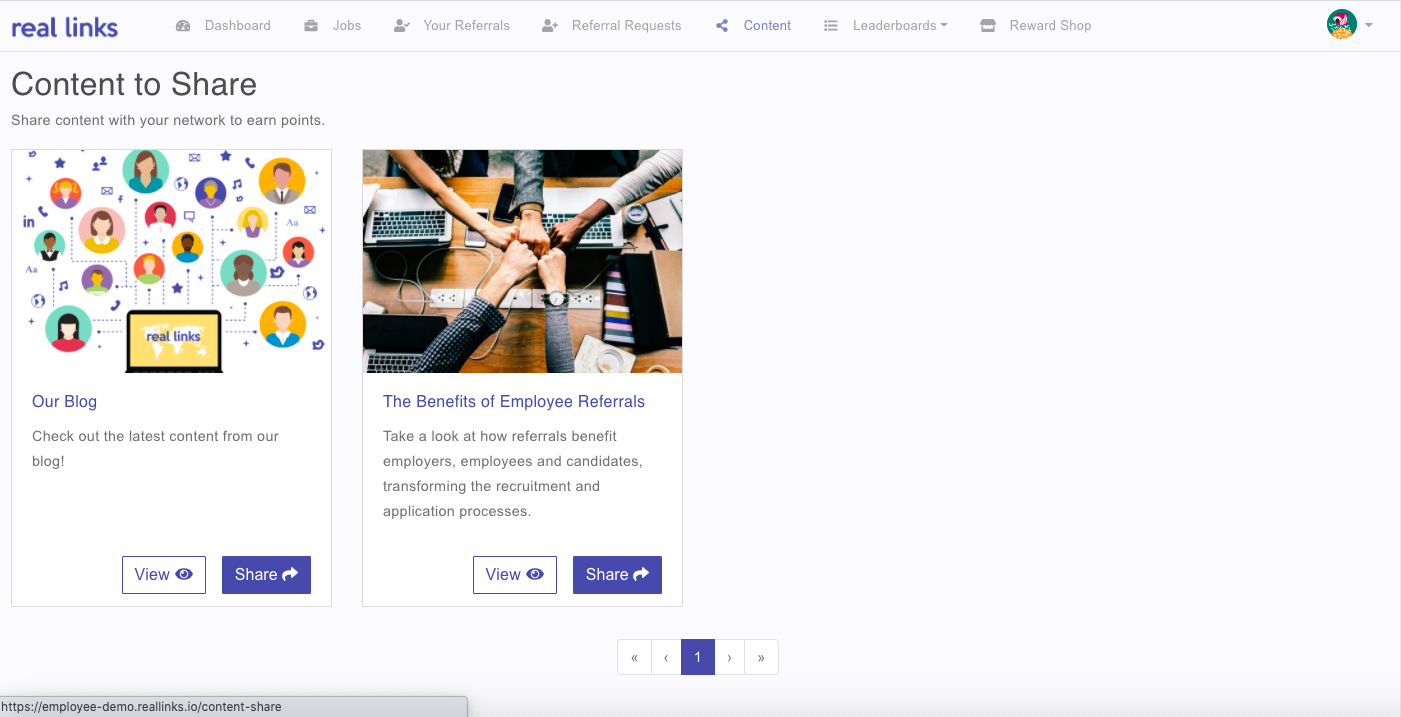The image size is (1401, 717).
Task: Open Dashboard from the navigation bar
Action: click(237, 26)
